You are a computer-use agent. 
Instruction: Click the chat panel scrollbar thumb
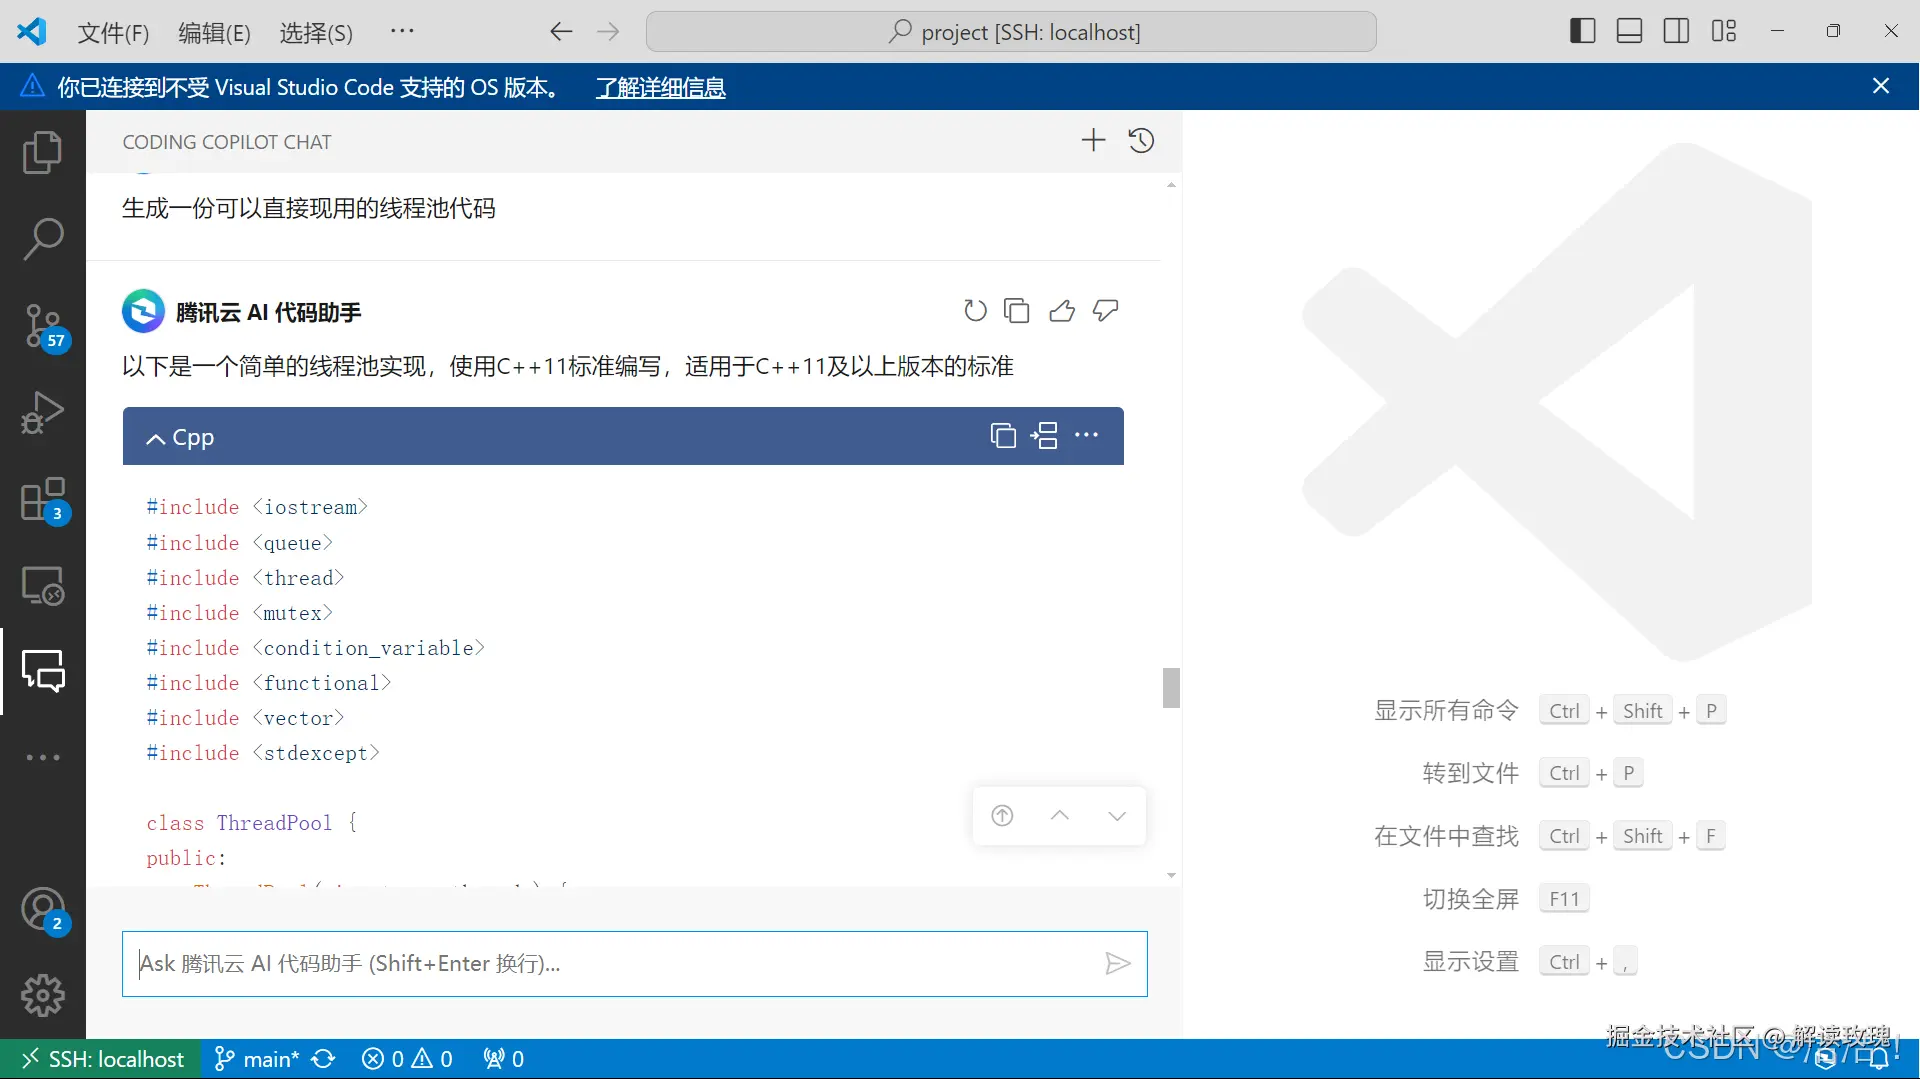[1171, 688]
